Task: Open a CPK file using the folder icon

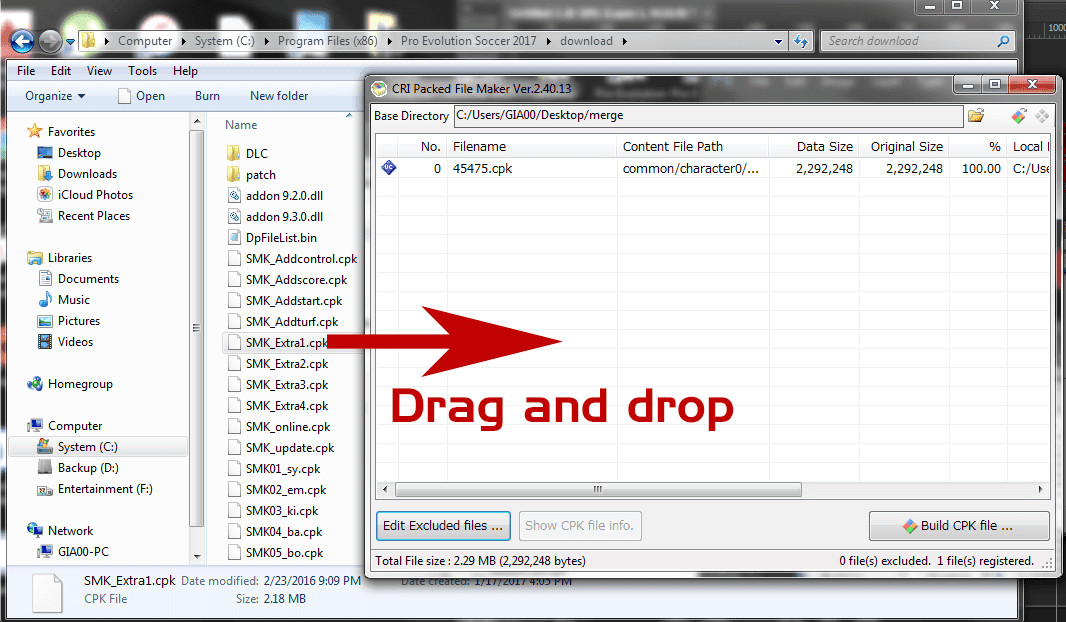Action: [976, 115]
